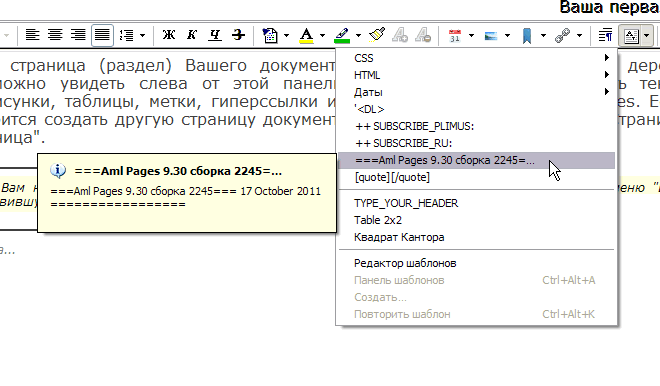Image resolution: width=660 pixels, height=386 pixels.
Task: Insert a picture using image icon
Action: (491, 36)
